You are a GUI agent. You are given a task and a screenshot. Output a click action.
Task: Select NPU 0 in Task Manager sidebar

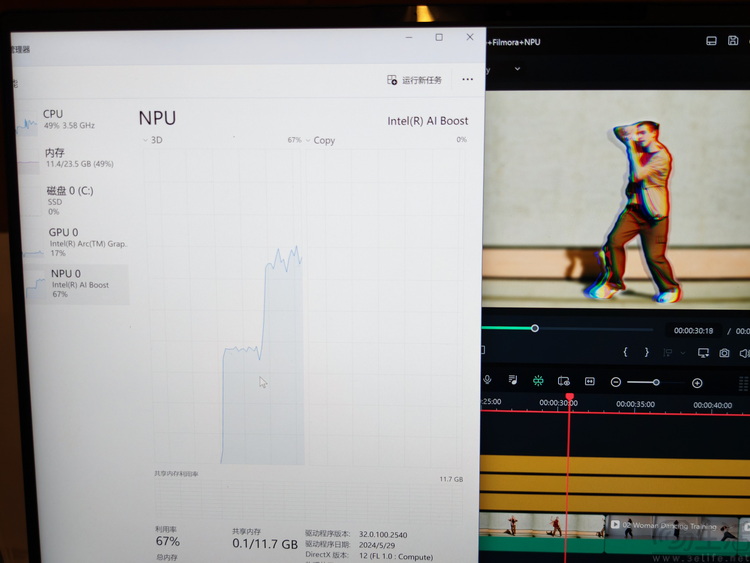click(x=77, y=284)
